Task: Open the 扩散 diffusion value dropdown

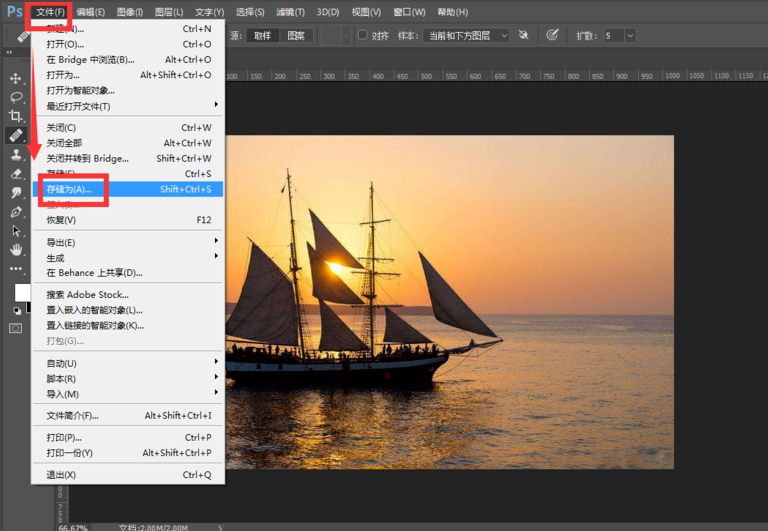Action: (630, 35)
